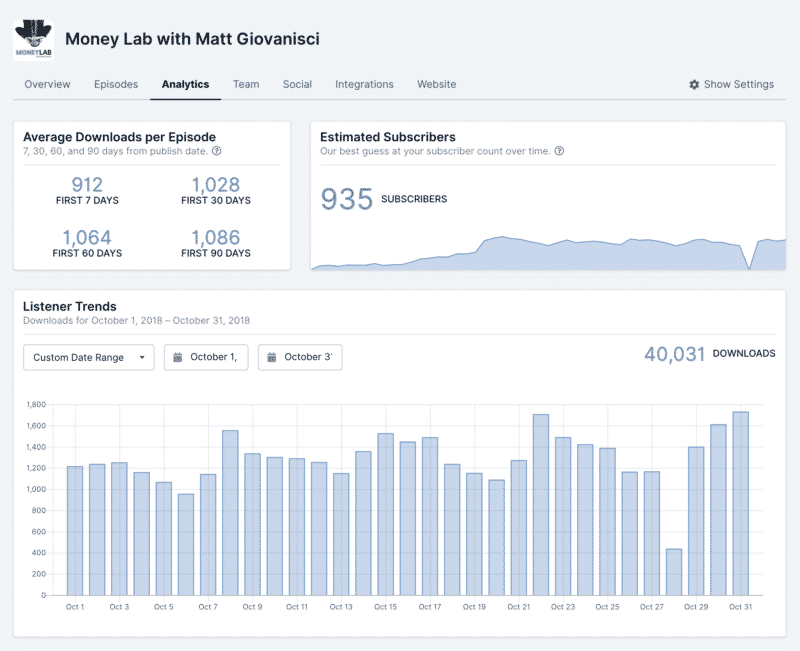800x651 pixels.
Task: Click the Listener Trends heading
Action: 70,306
